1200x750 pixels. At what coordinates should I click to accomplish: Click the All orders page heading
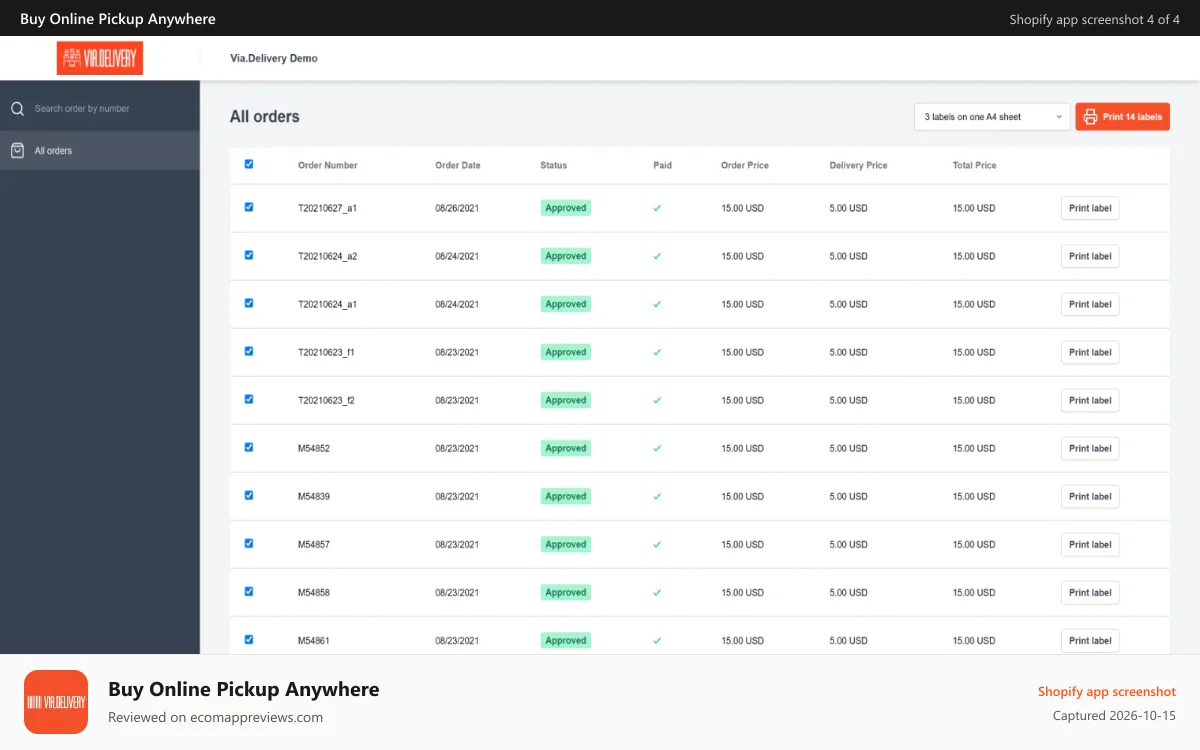coord(265,116)
